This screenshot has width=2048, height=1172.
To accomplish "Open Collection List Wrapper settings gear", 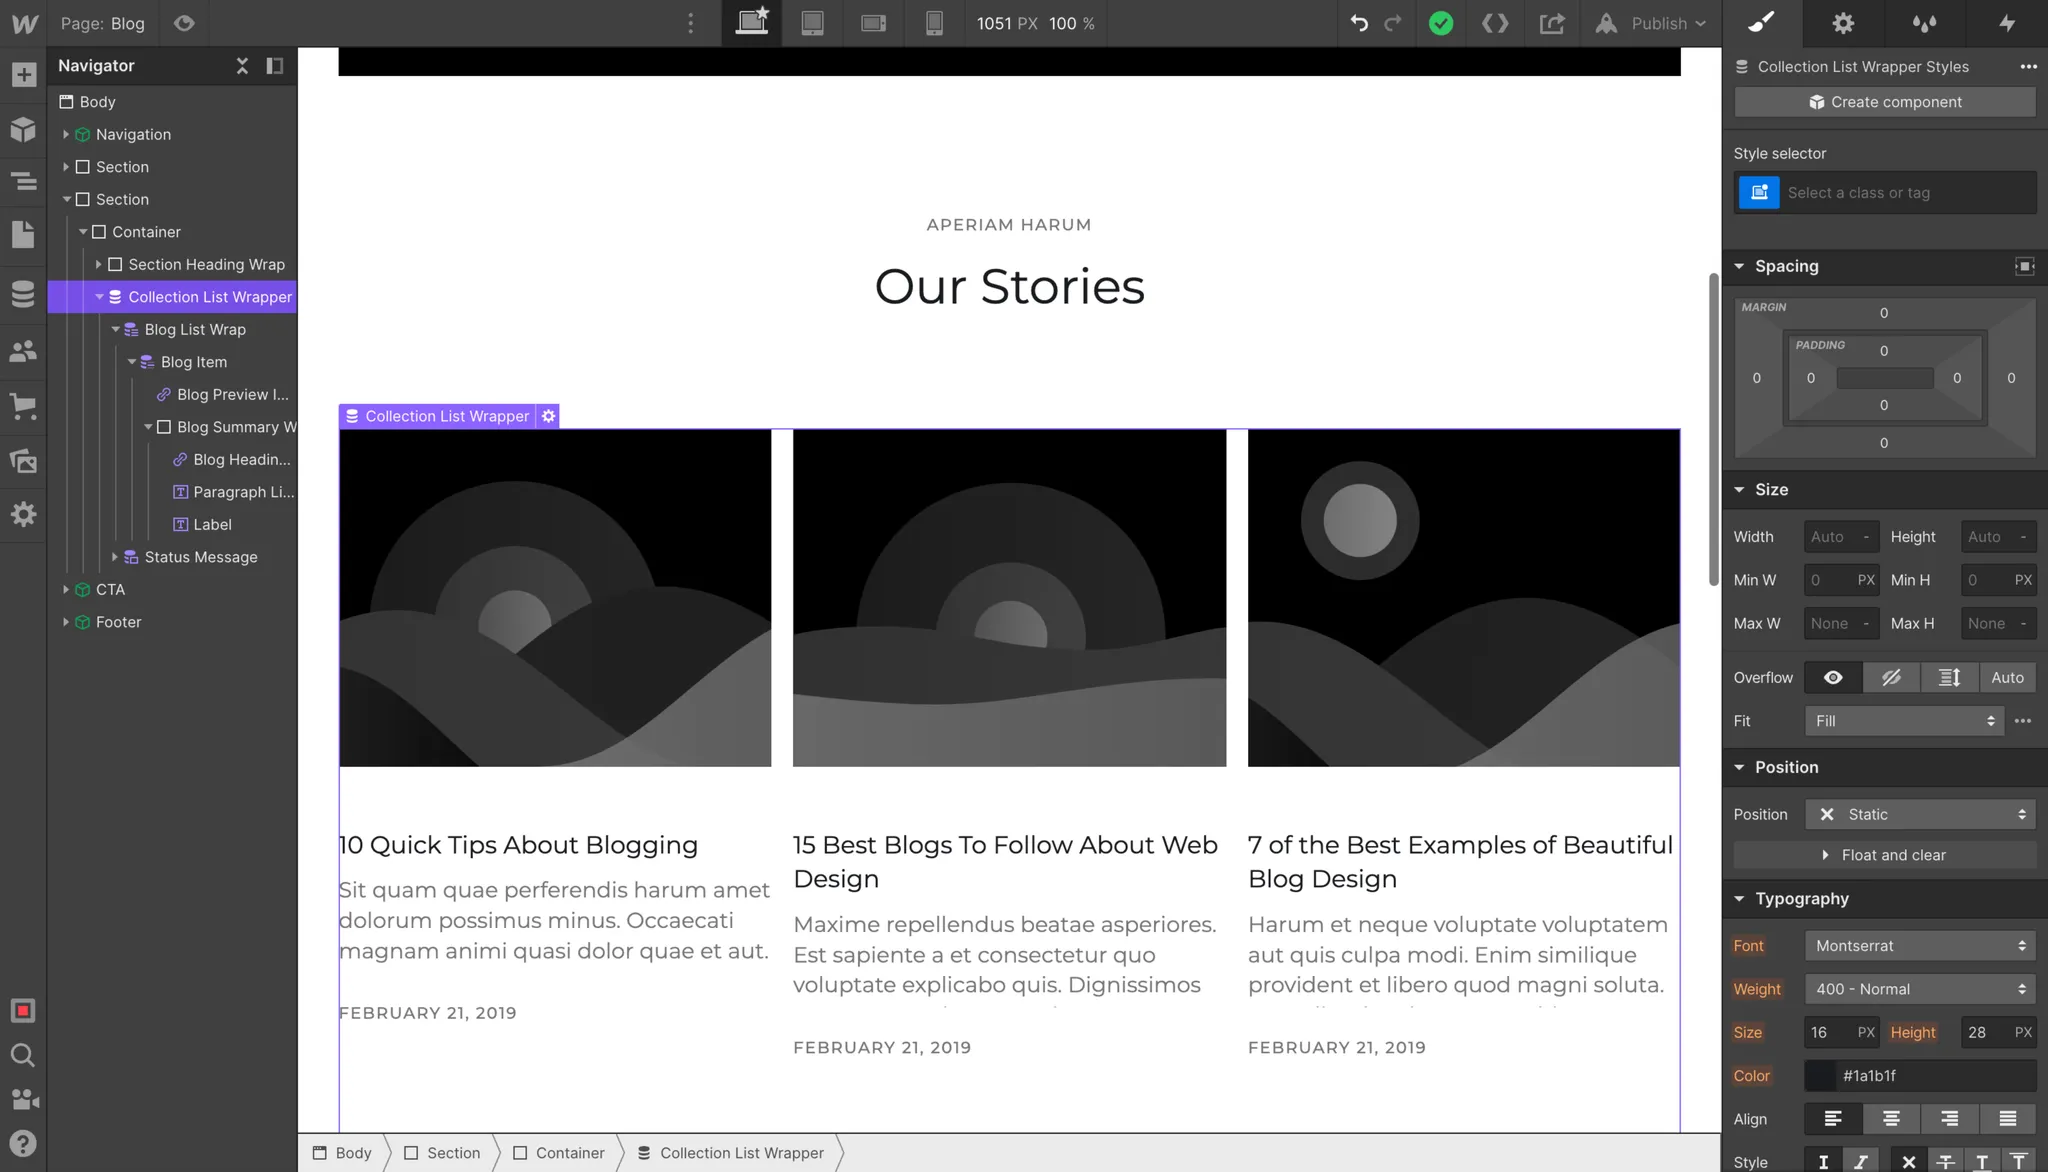I will (x=548, y=416).
